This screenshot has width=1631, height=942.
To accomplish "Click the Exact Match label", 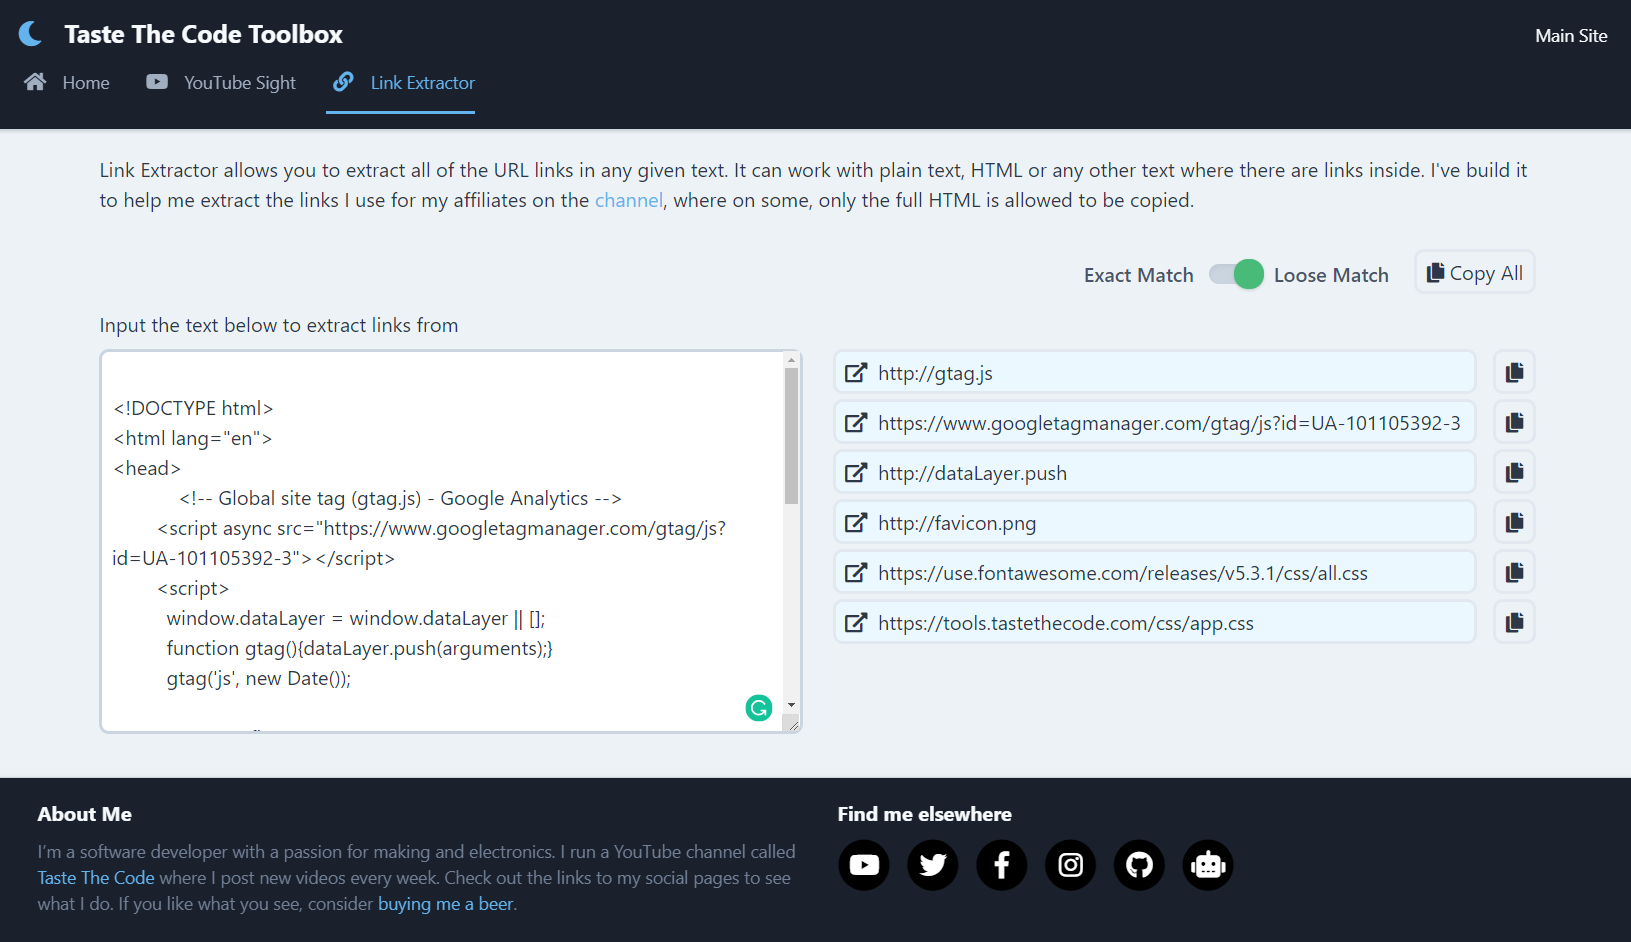I will (1138, 275).
